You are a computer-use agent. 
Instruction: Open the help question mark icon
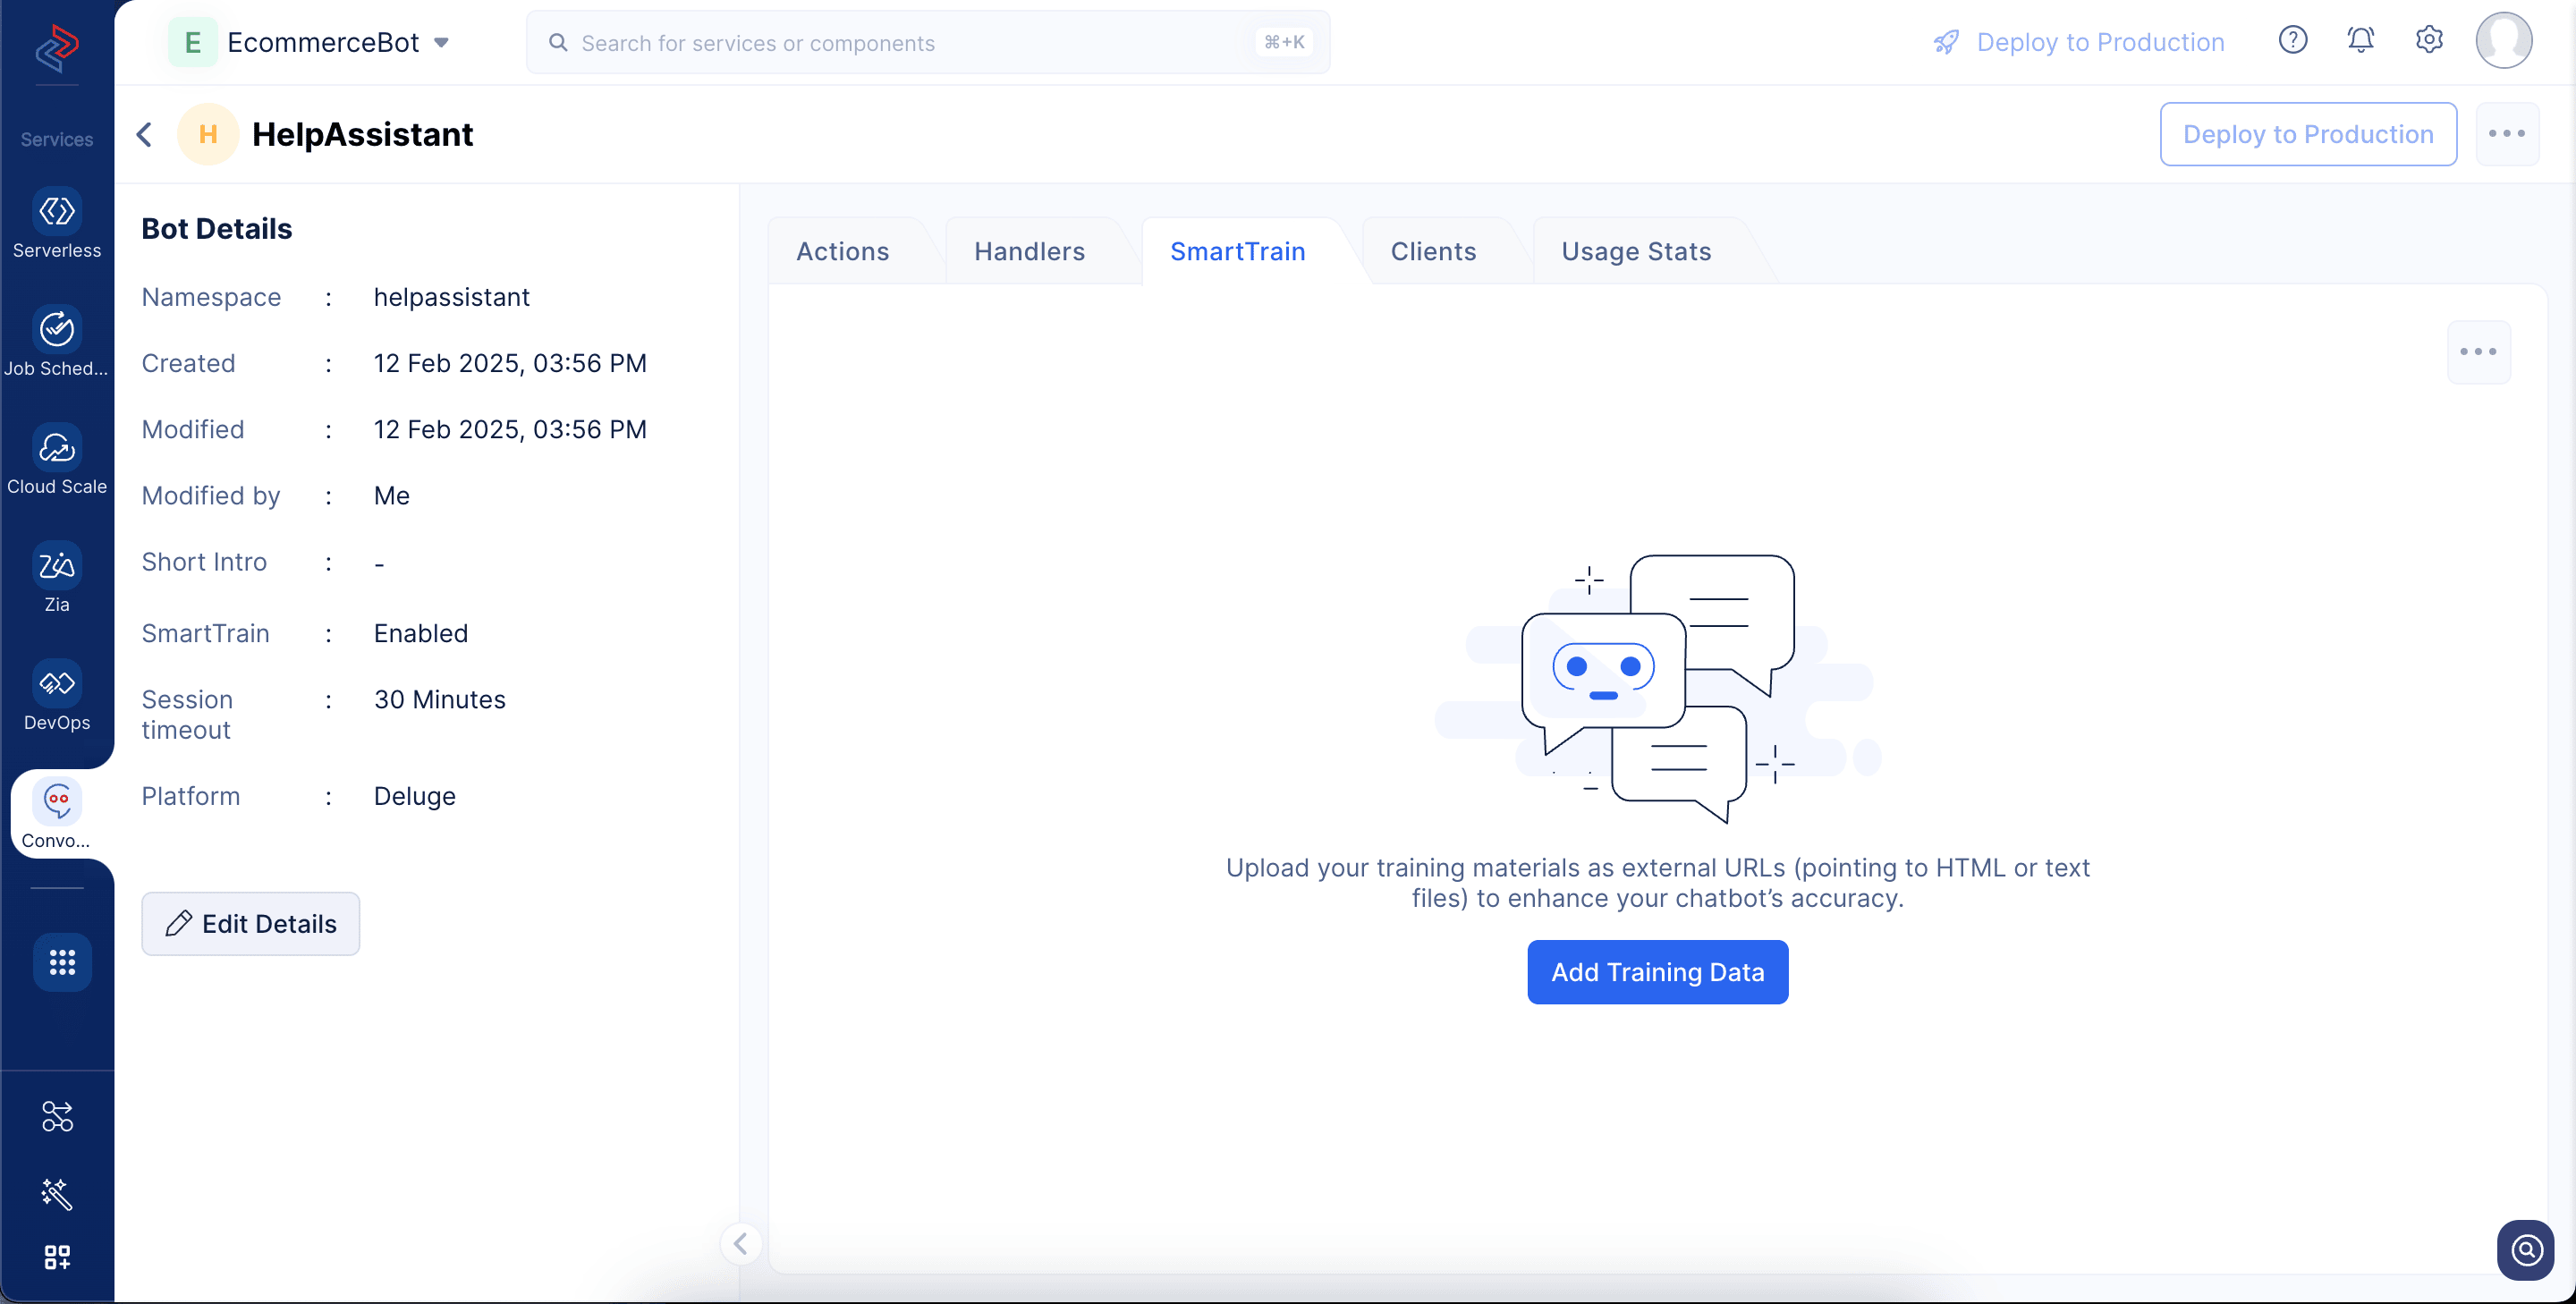click(x=2292, y=41)
